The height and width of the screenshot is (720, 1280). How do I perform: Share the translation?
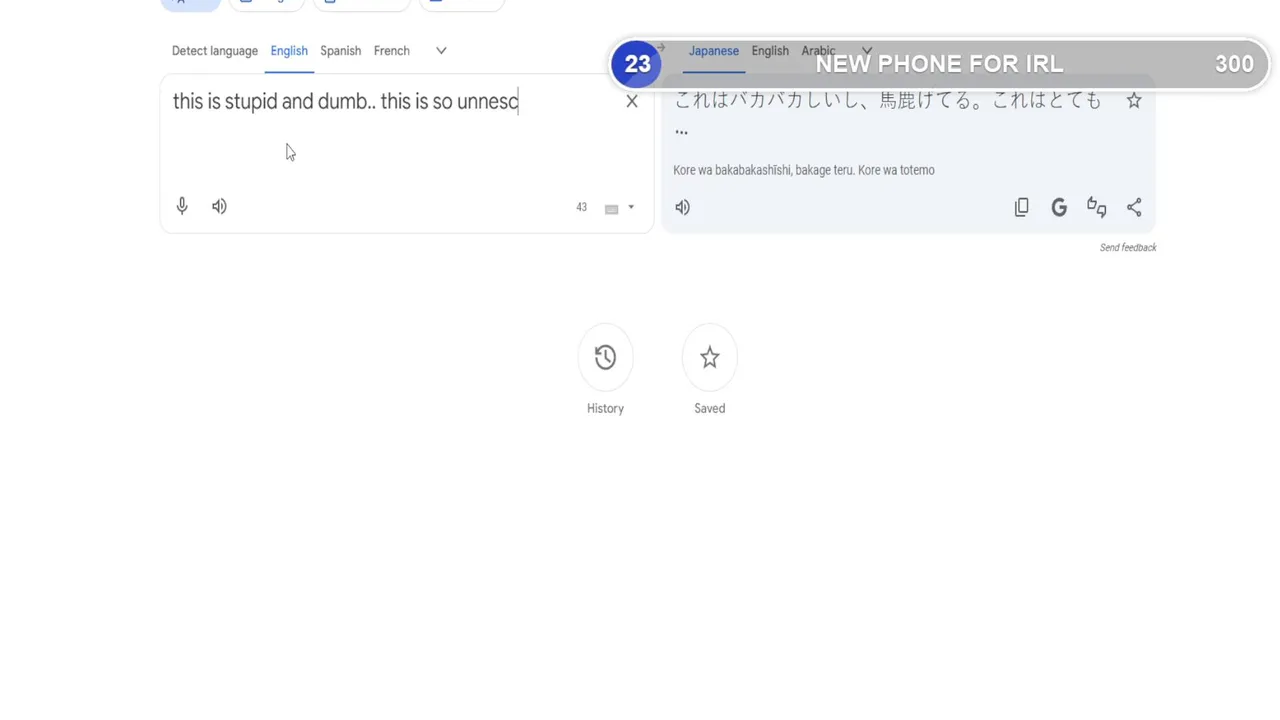(1134, 207)
